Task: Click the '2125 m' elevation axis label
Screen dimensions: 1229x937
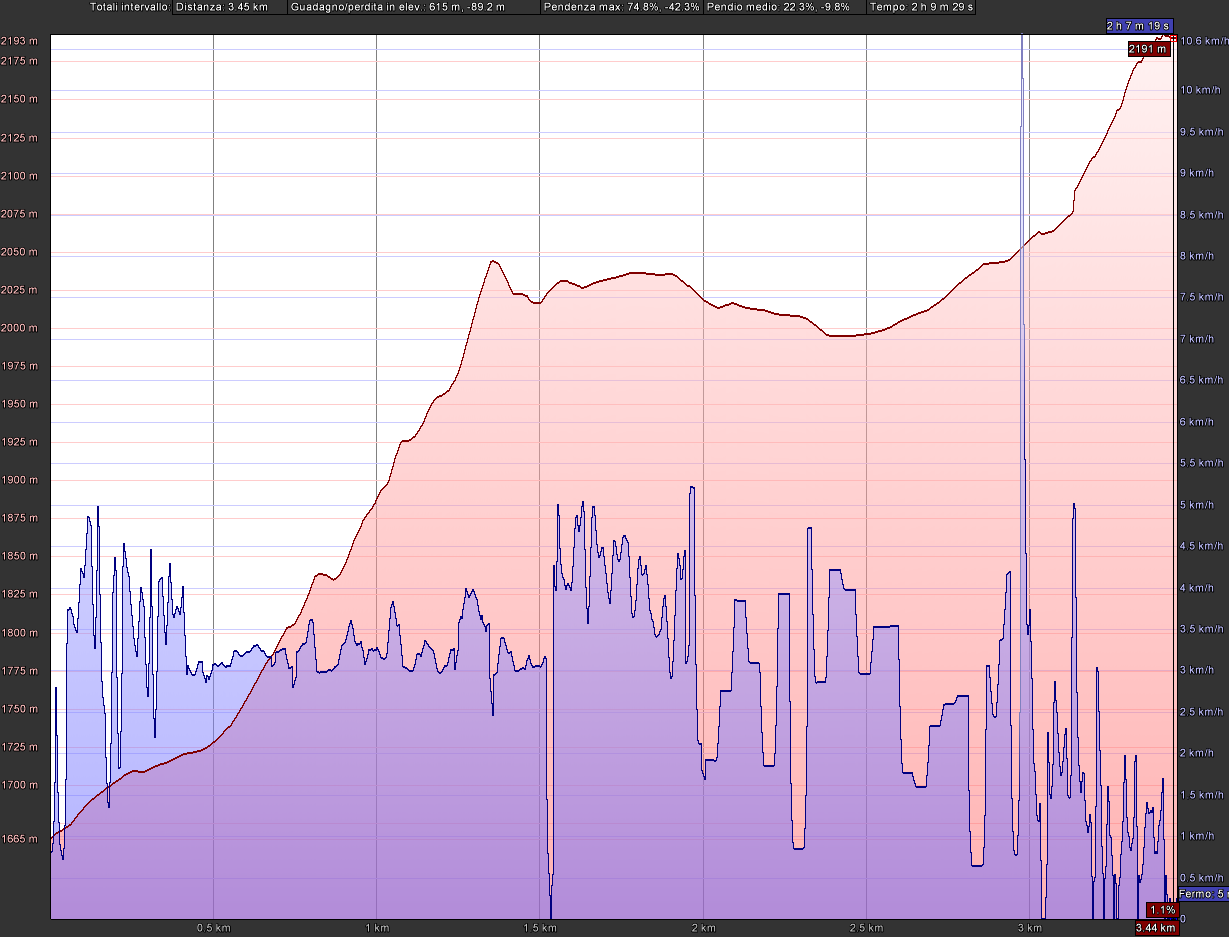Action: point(20,138)
